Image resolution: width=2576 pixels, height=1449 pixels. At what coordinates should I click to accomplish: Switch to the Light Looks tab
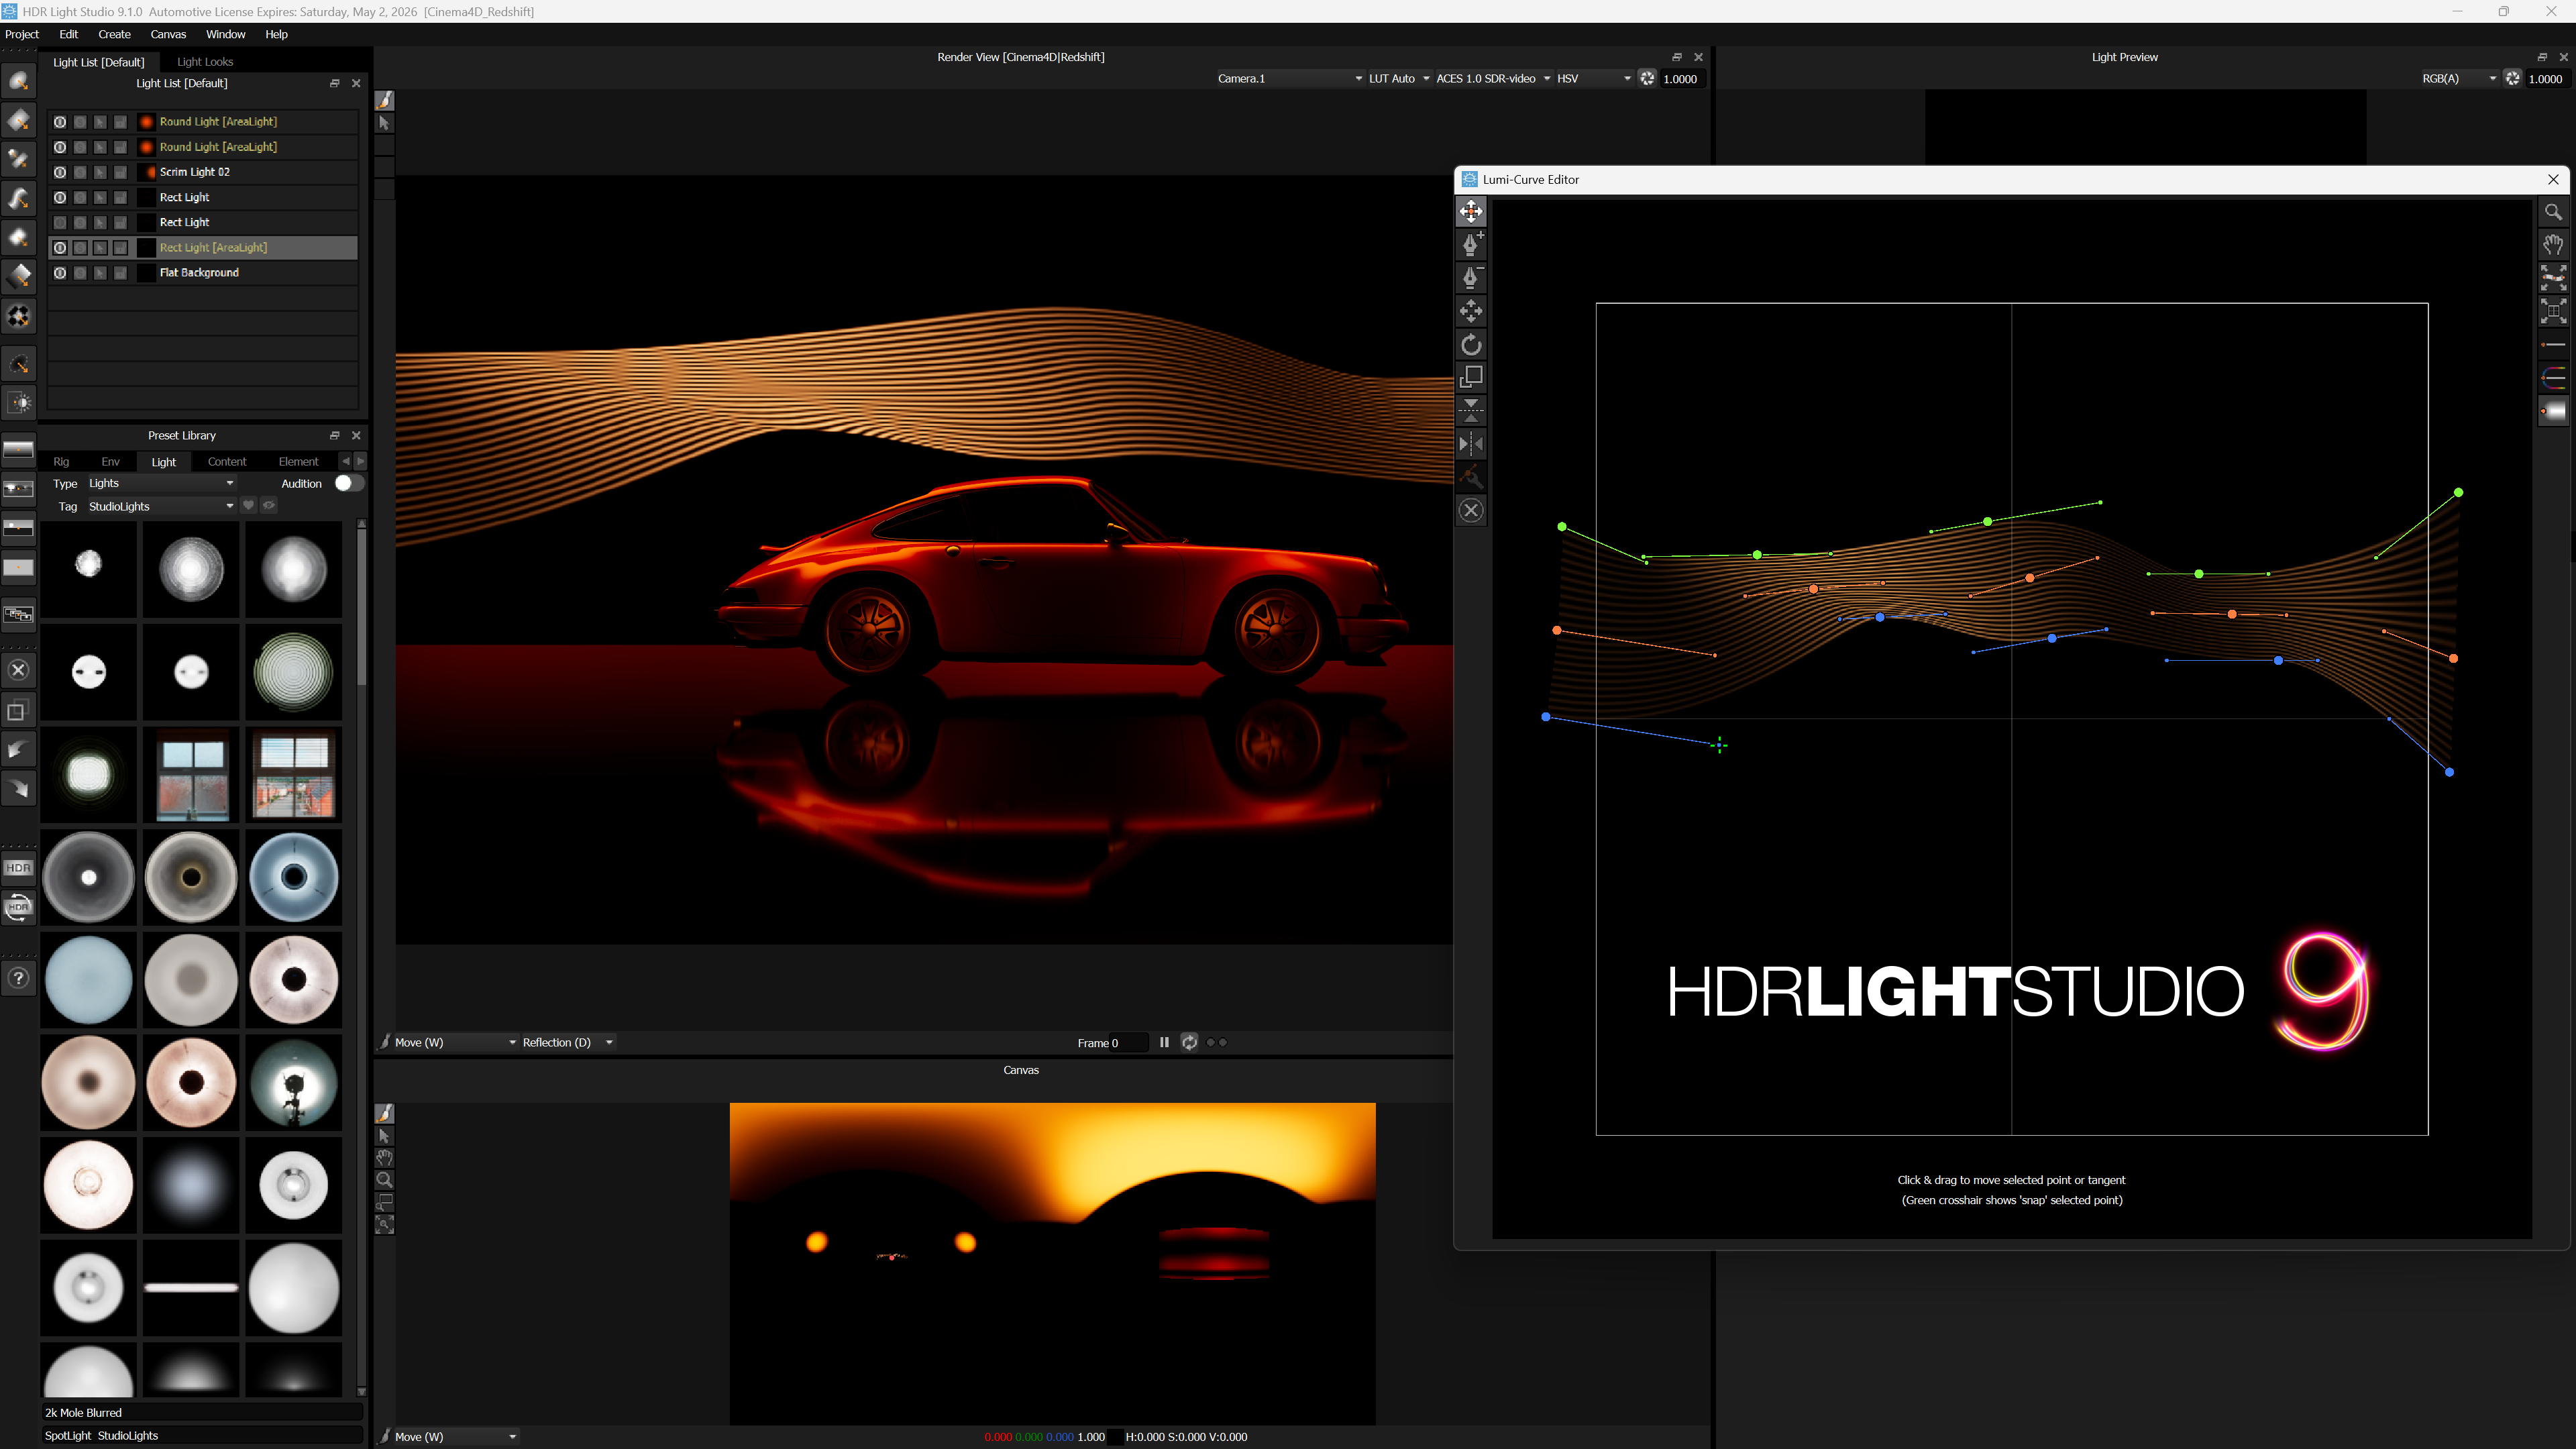(205, 62)
